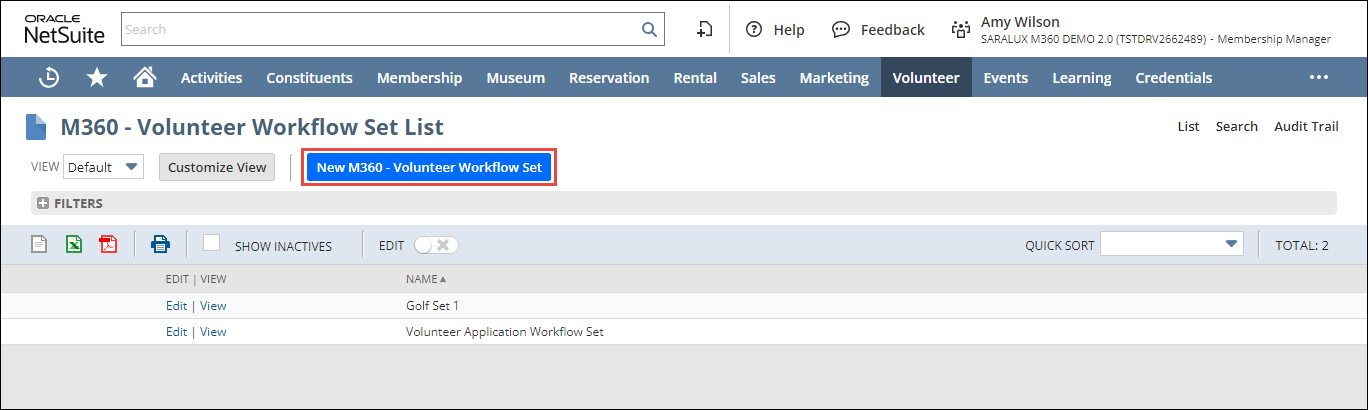This screenshot has height=410, width=1368.
Task: Click into the global Search field
Action: click(x=380, y=29)
